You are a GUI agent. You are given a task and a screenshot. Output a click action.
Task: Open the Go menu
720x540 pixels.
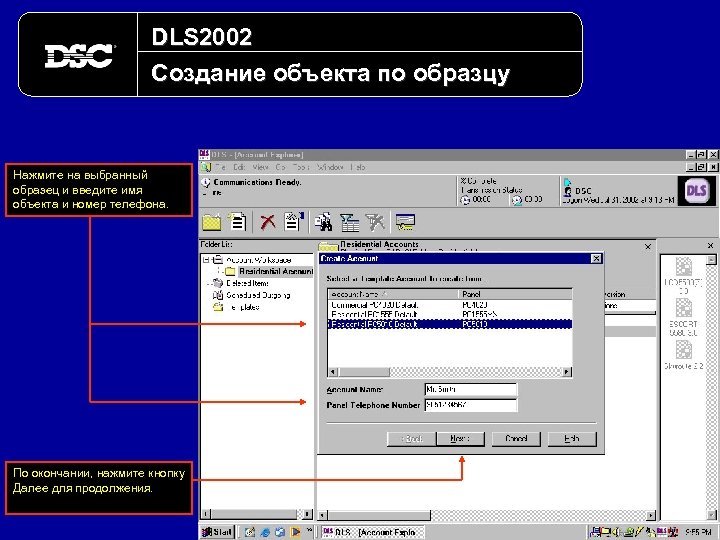click(281, 168)
